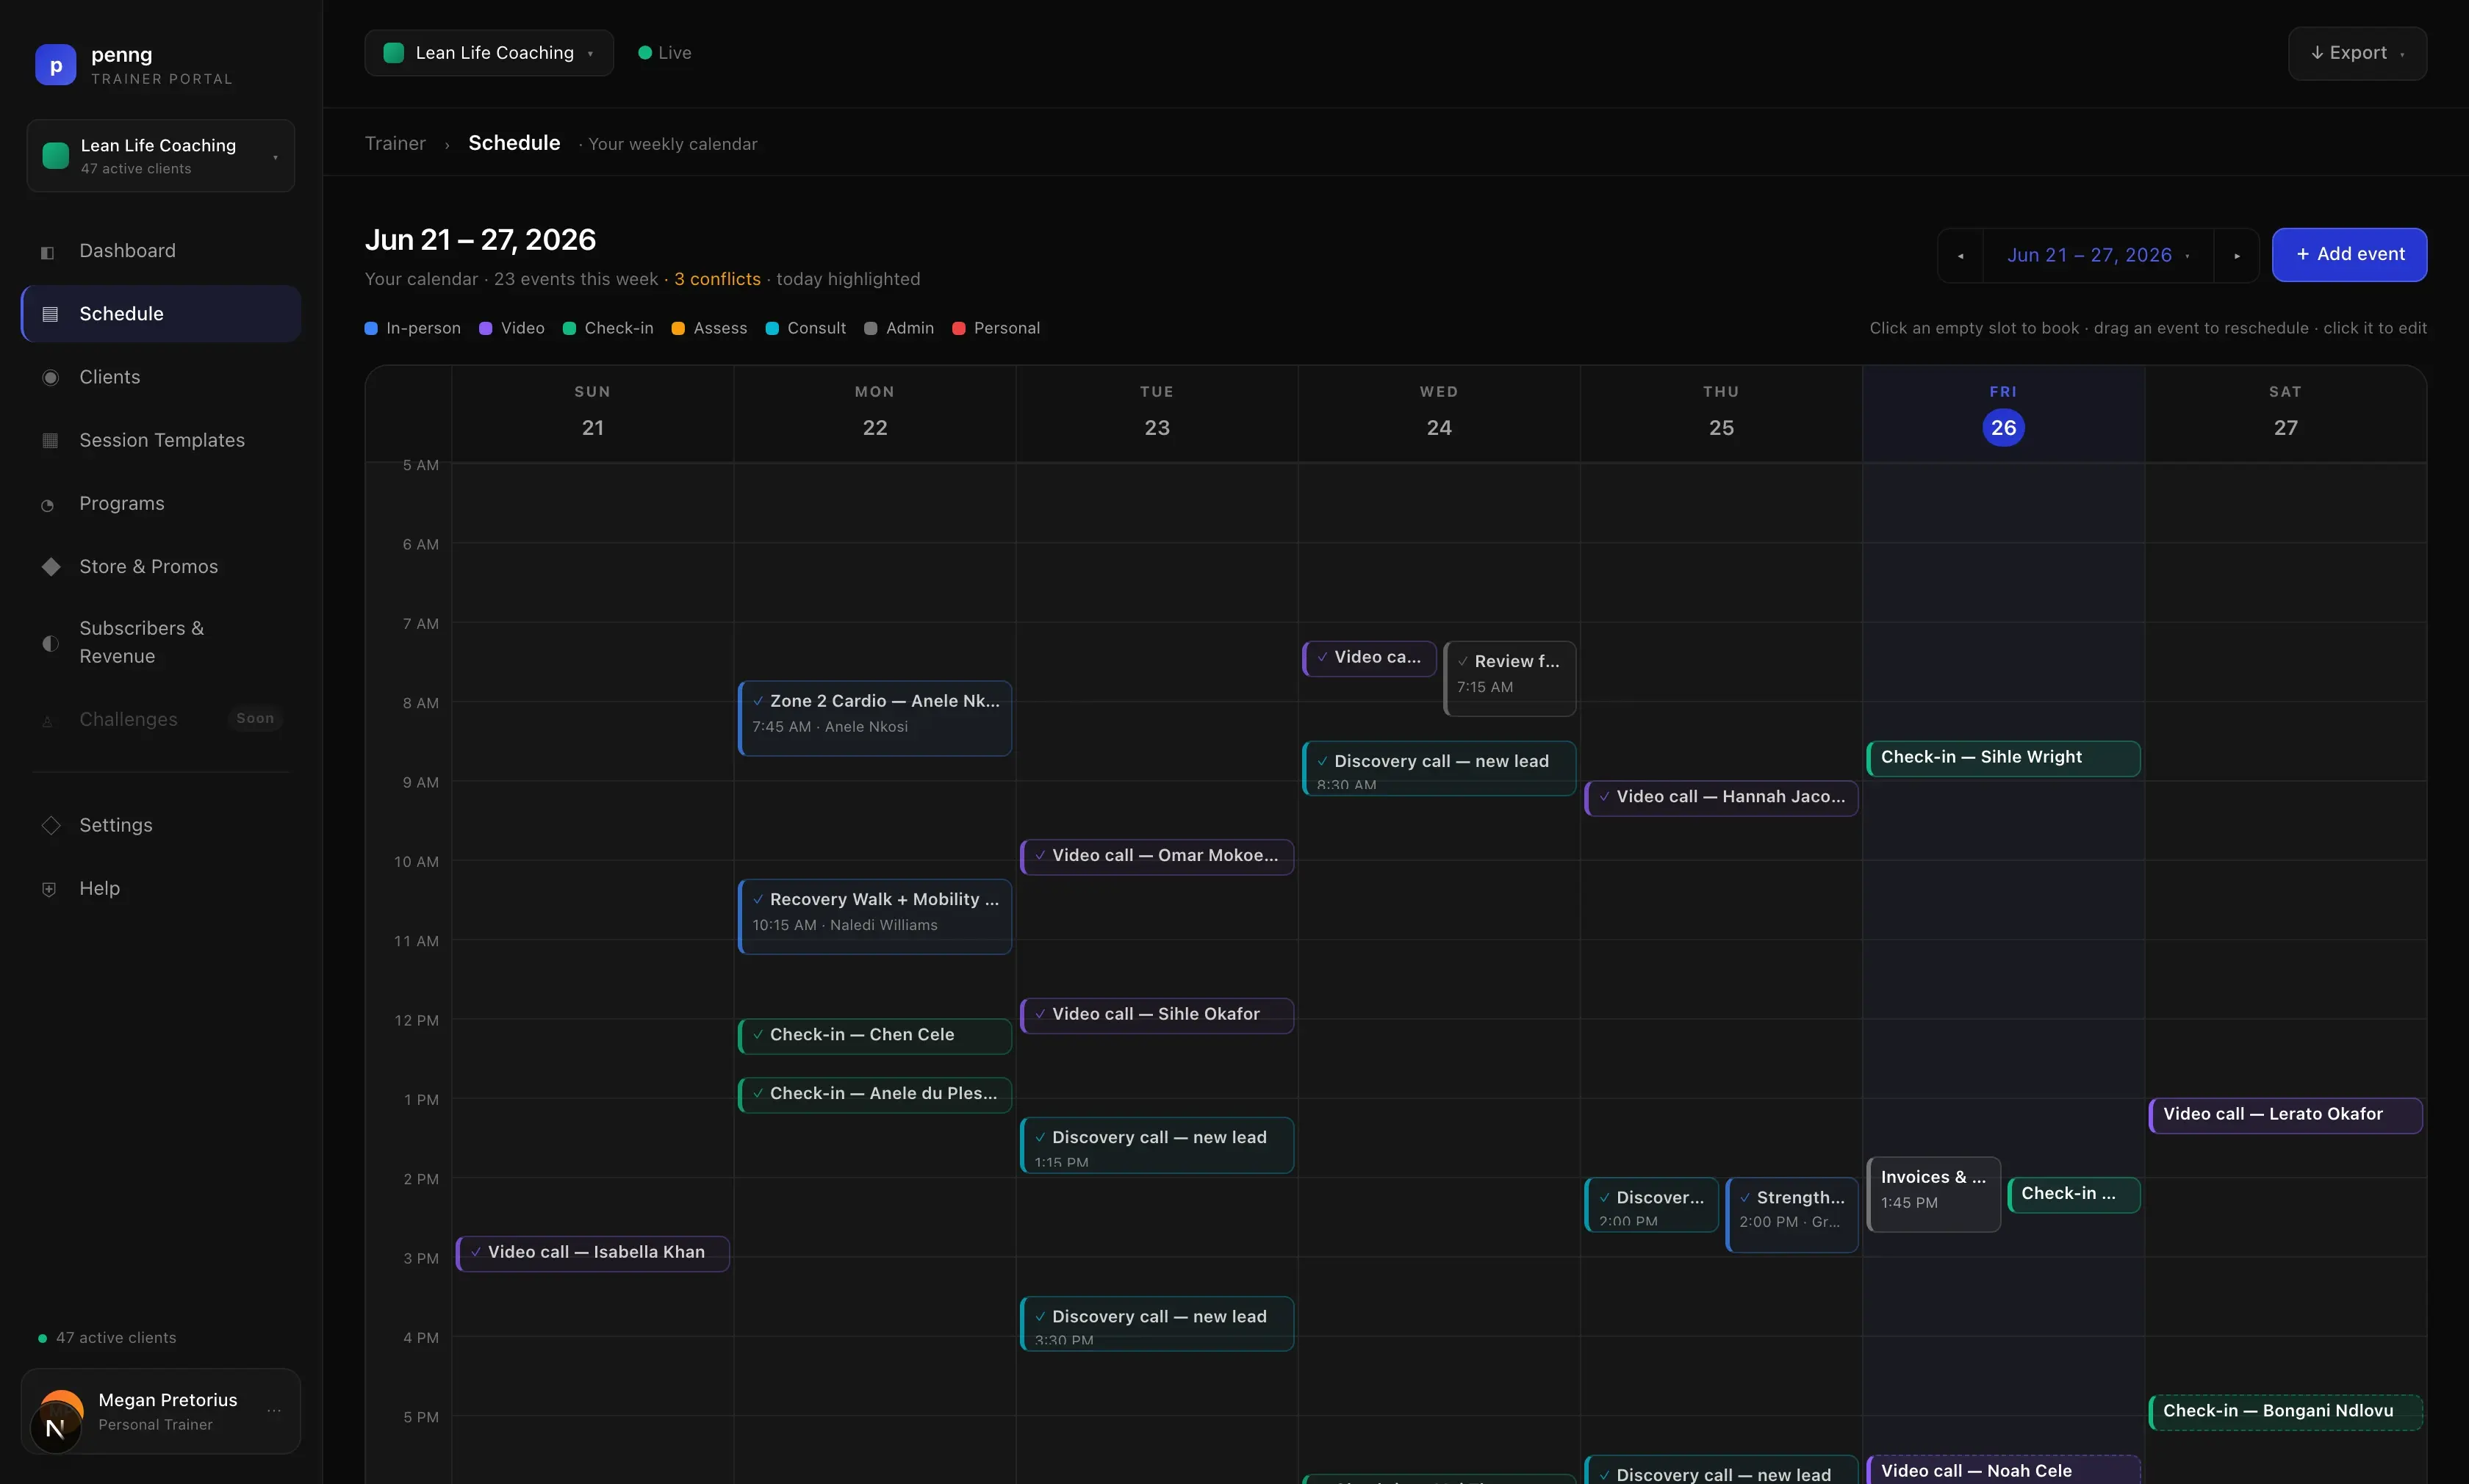This screenshot has height=1484, width=2469.
Task: Click the Subscribers & Revenue icon
Action: point(50,643)
